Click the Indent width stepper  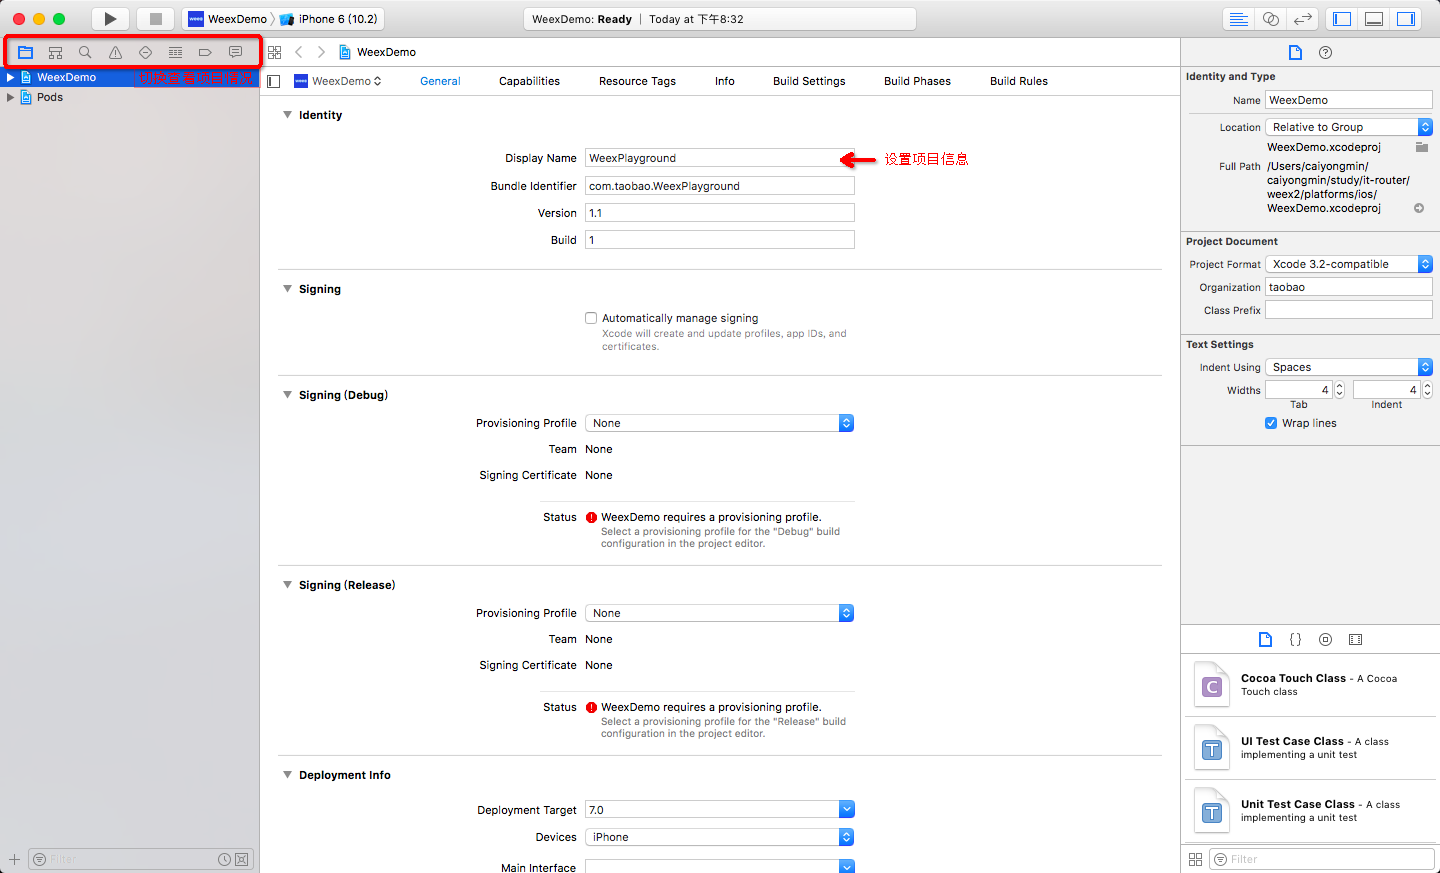click(1427, 390)
